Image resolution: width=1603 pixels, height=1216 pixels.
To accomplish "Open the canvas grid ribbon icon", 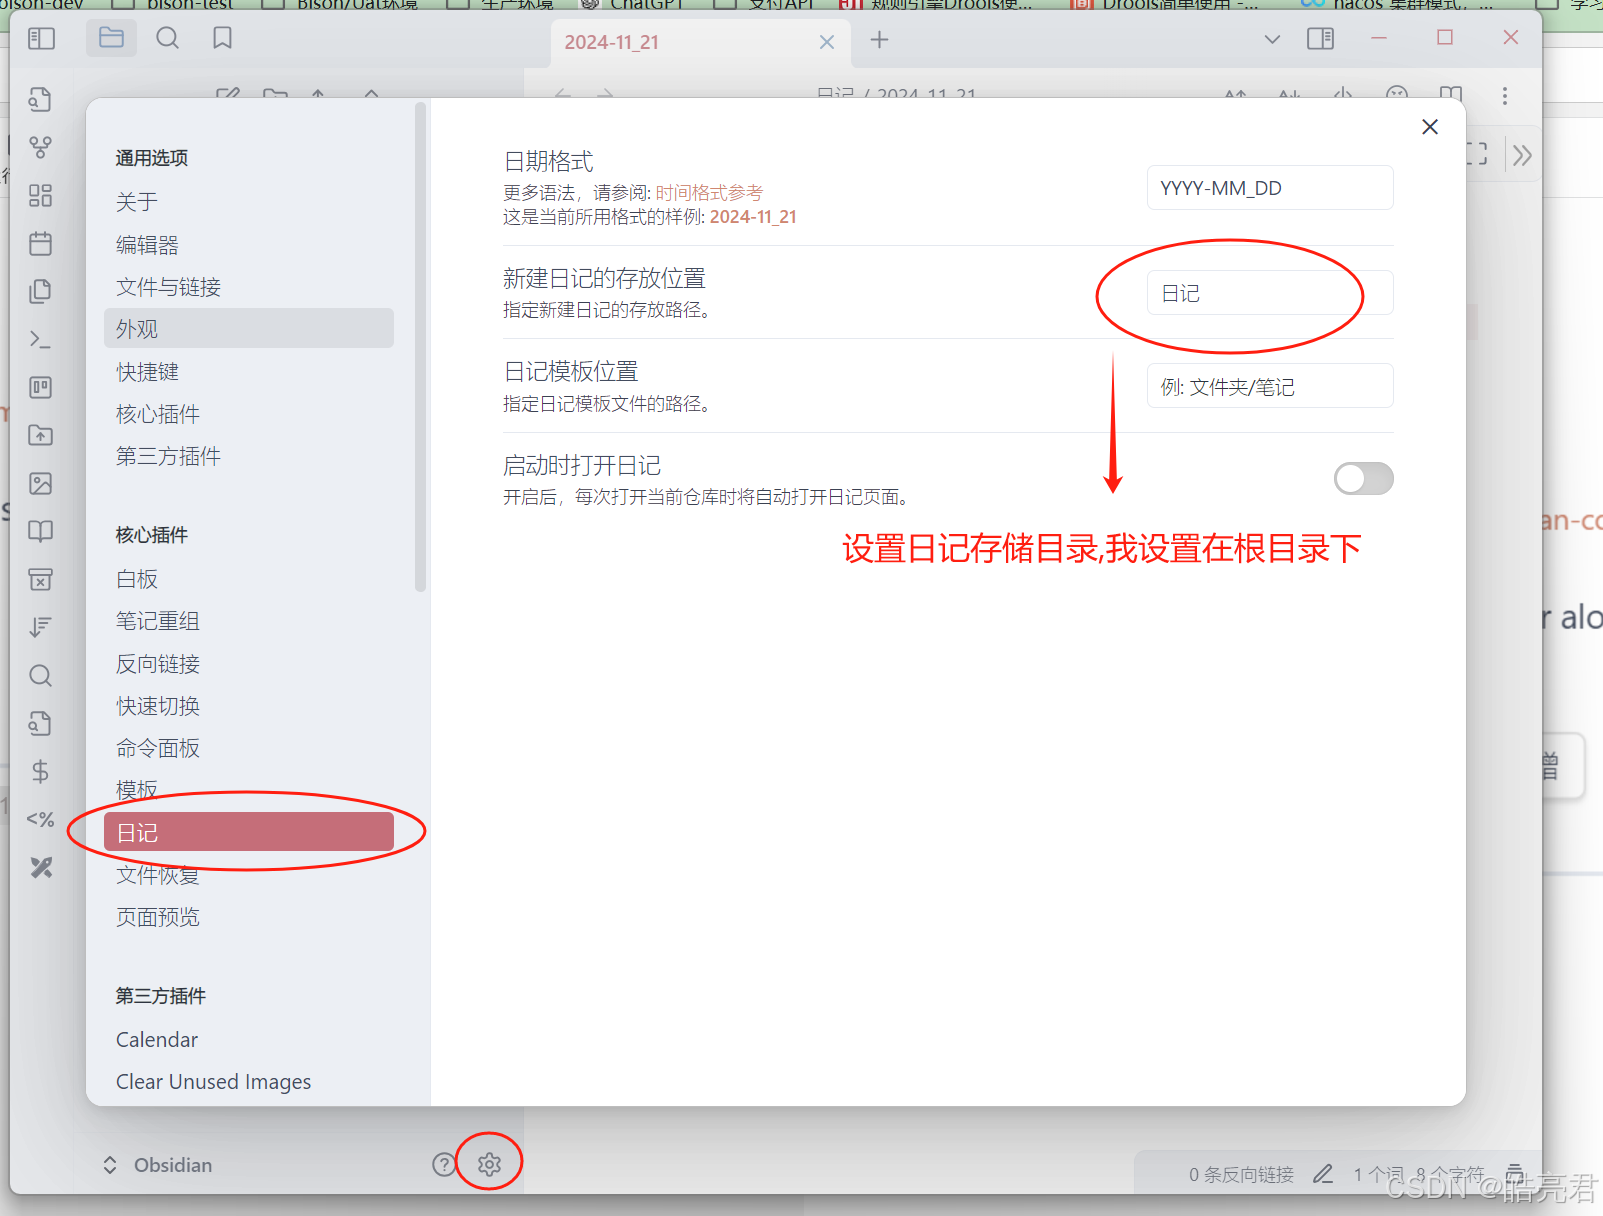I will (x=40, y=195).
